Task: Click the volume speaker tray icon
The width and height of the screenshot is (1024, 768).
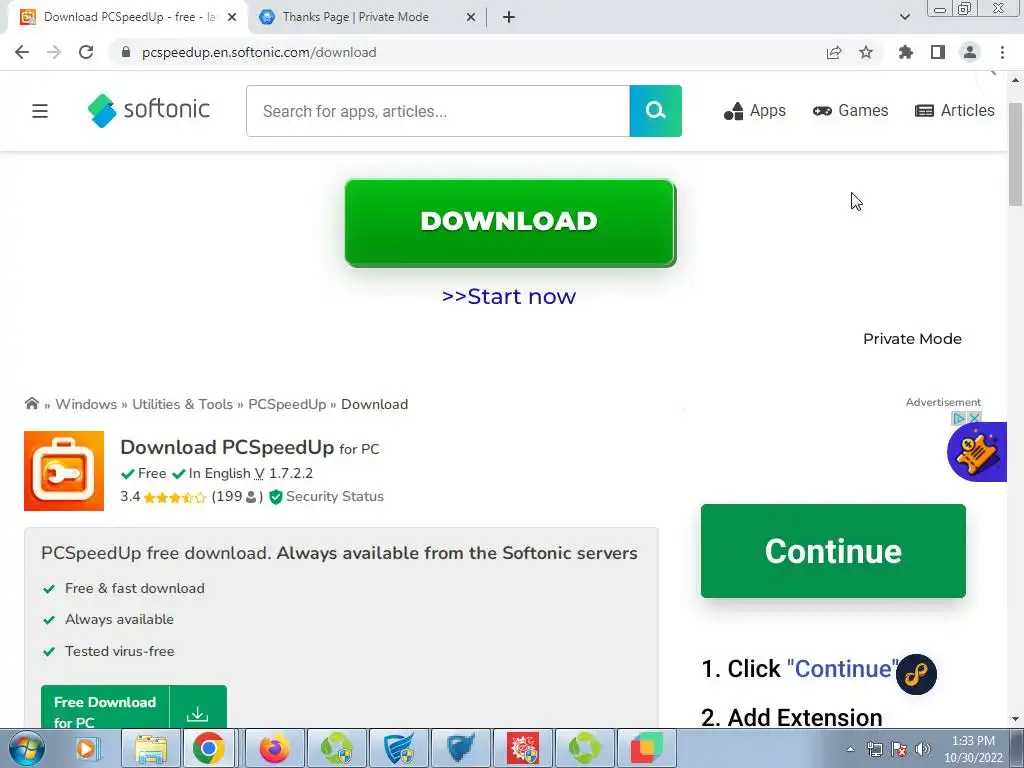Action: pyautogui.click(x=922, y=749)
